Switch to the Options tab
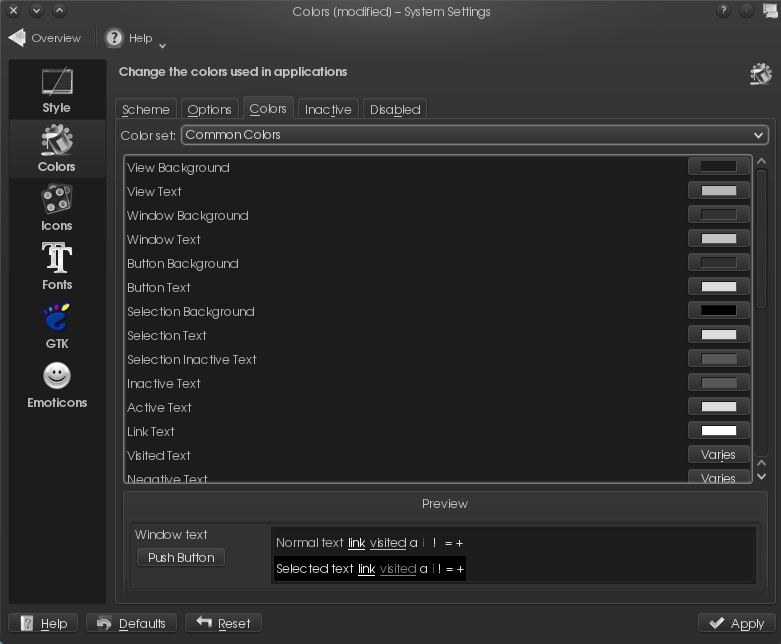This screenshot has height=644, width=781. (209, 109)
